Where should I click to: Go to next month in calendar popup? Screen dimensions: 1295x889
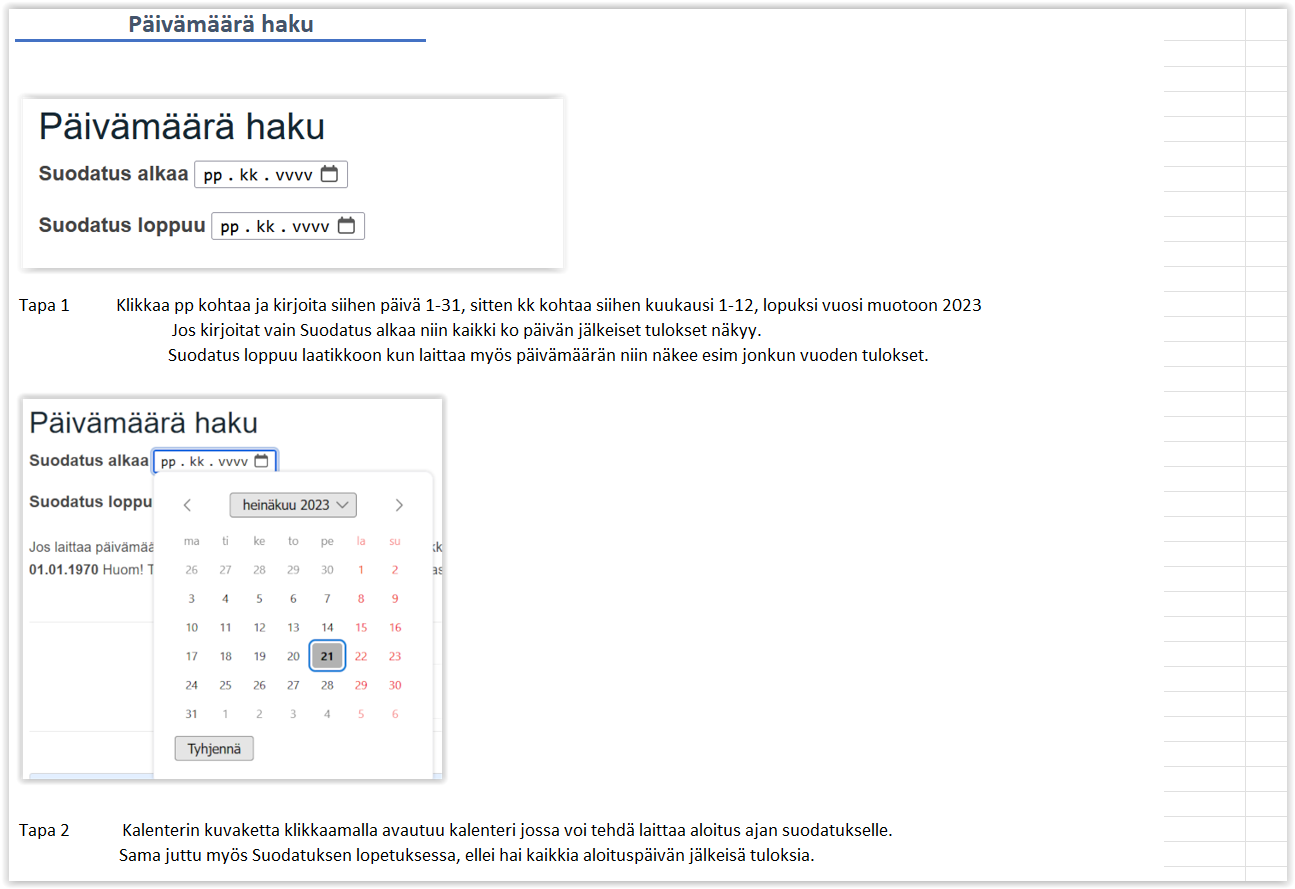click(x=399, y=505)
